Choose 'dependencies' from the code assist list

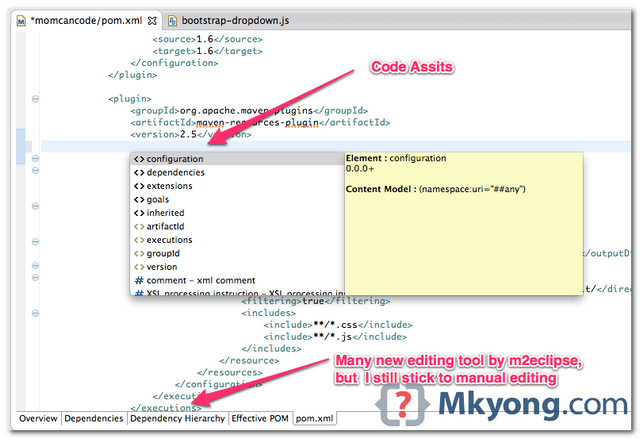[x=237, y=172]
